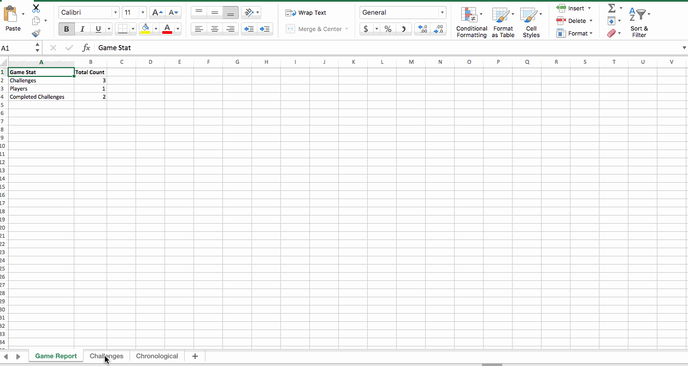
Task: Apply cell borders with the Borders icon
Action: point(122,29)
